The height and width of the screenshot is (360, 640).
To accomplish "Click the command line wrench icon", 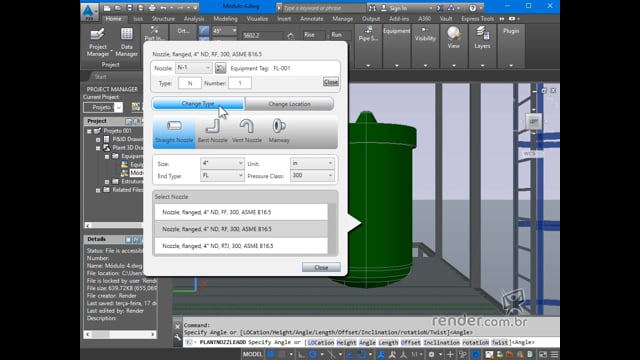I will click(x=177, y=338).
